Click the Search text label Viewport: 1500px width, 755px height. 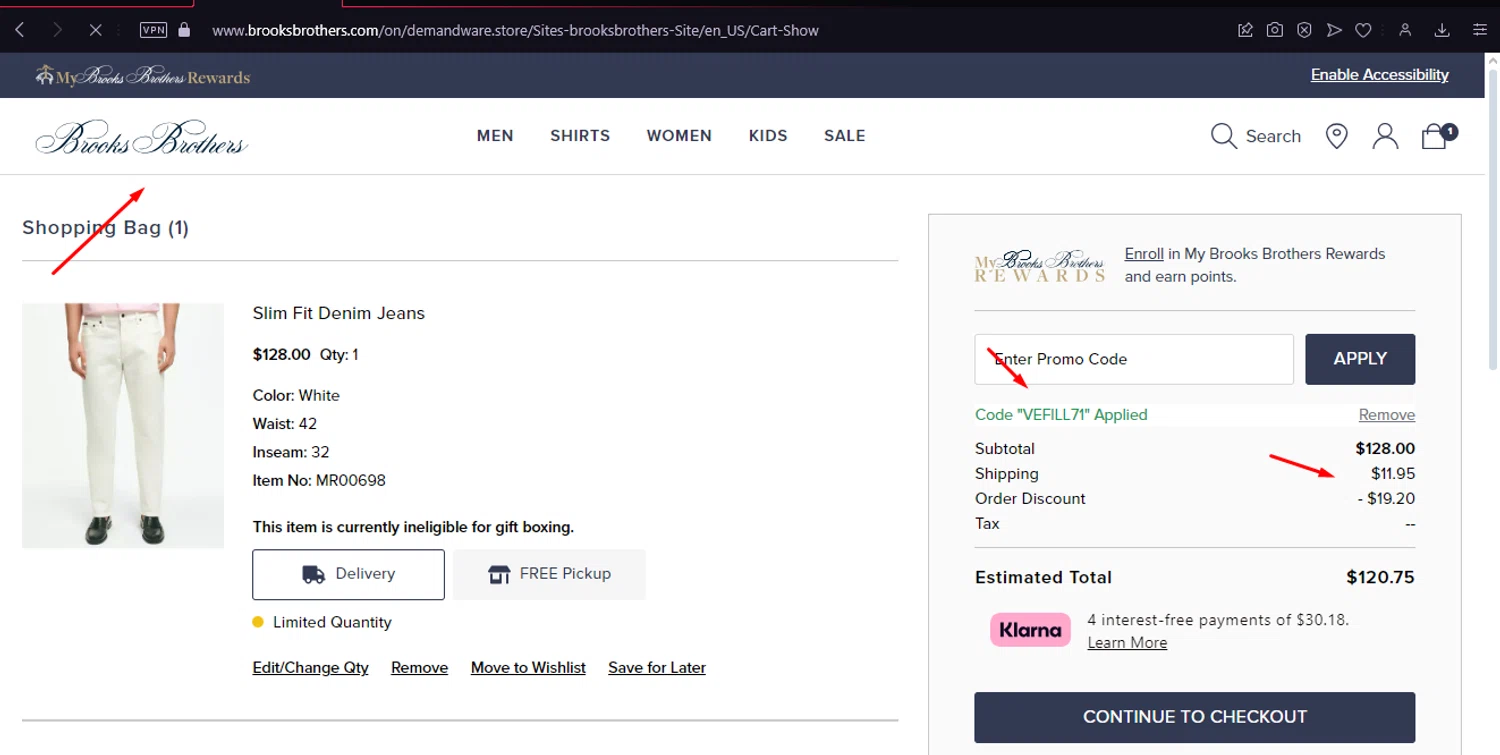point(1273,136)
